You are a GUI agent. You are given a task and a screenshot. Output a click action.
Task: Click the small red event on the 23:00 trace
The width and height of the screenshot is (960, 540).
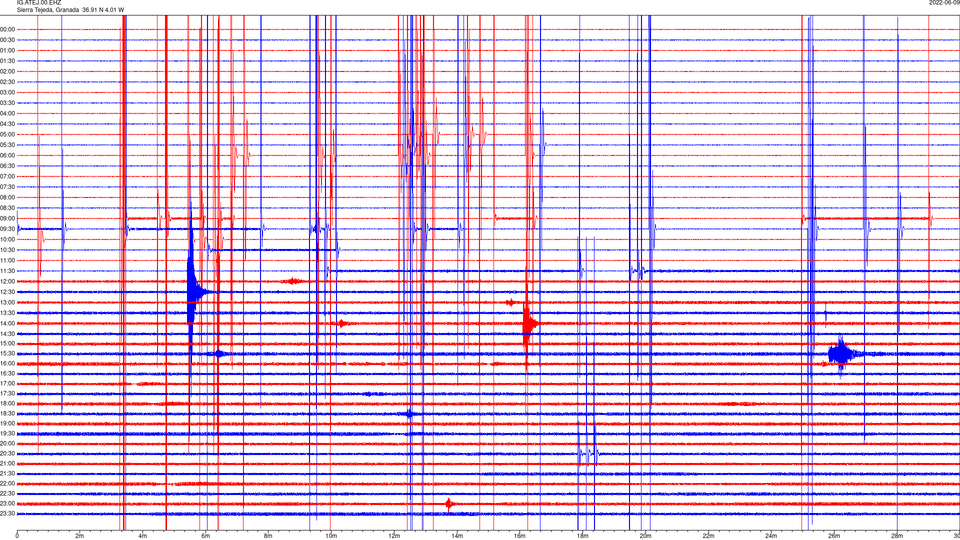click(449, 504)
